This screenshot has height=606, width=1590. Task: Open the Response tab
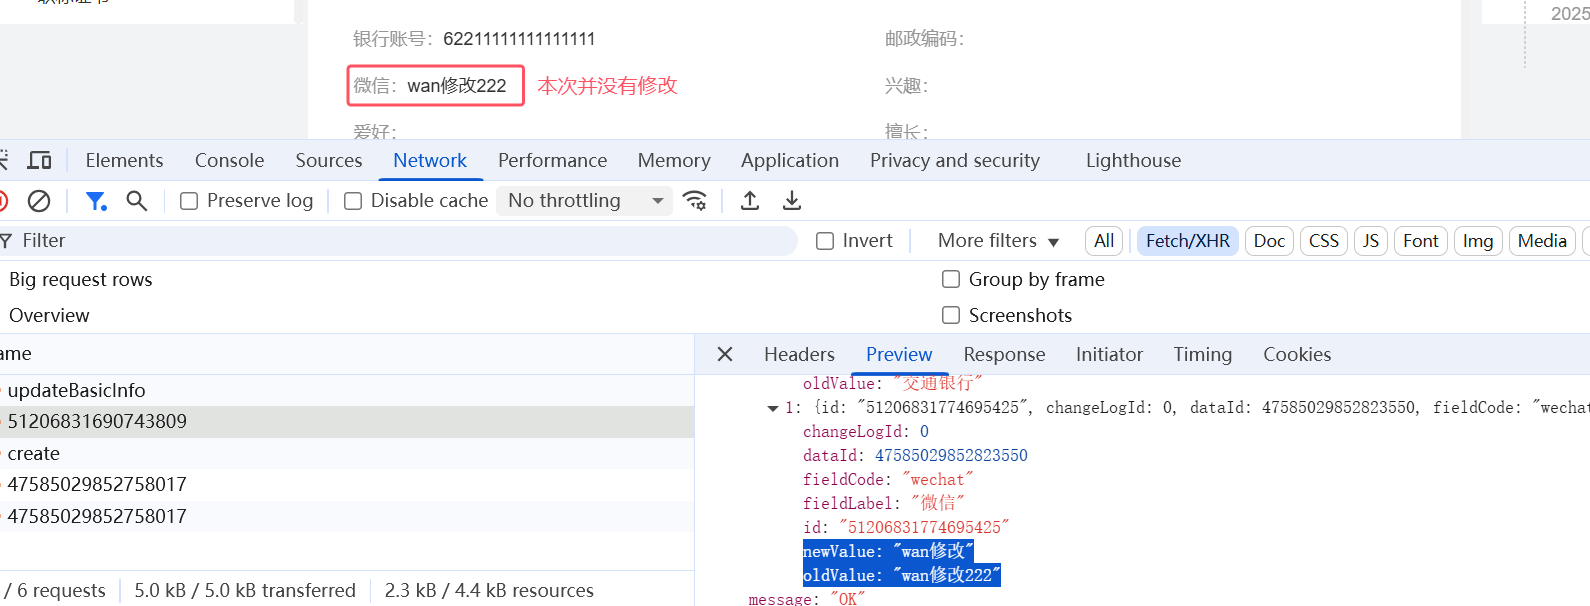[x=1004, y=355]
